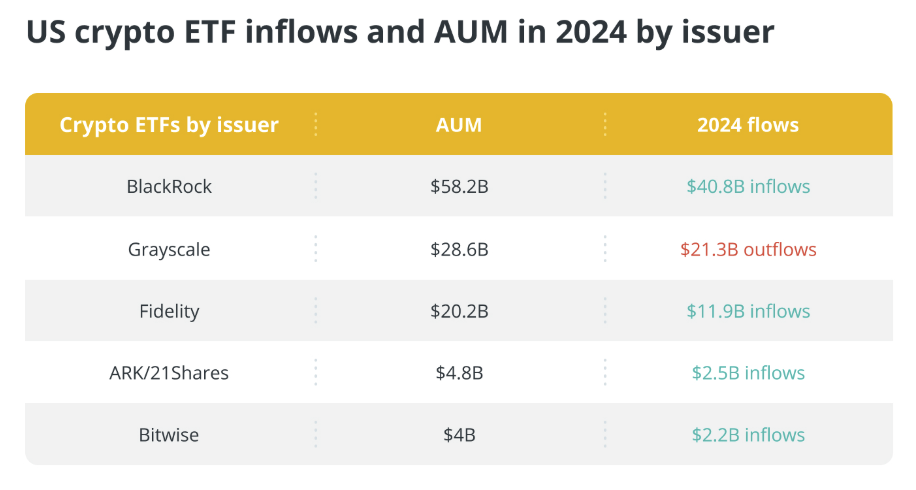Click the '$2.5B inflows' entry
This screenshot has height=490, width=916.
pyautogui.click(x=748, y=373)
